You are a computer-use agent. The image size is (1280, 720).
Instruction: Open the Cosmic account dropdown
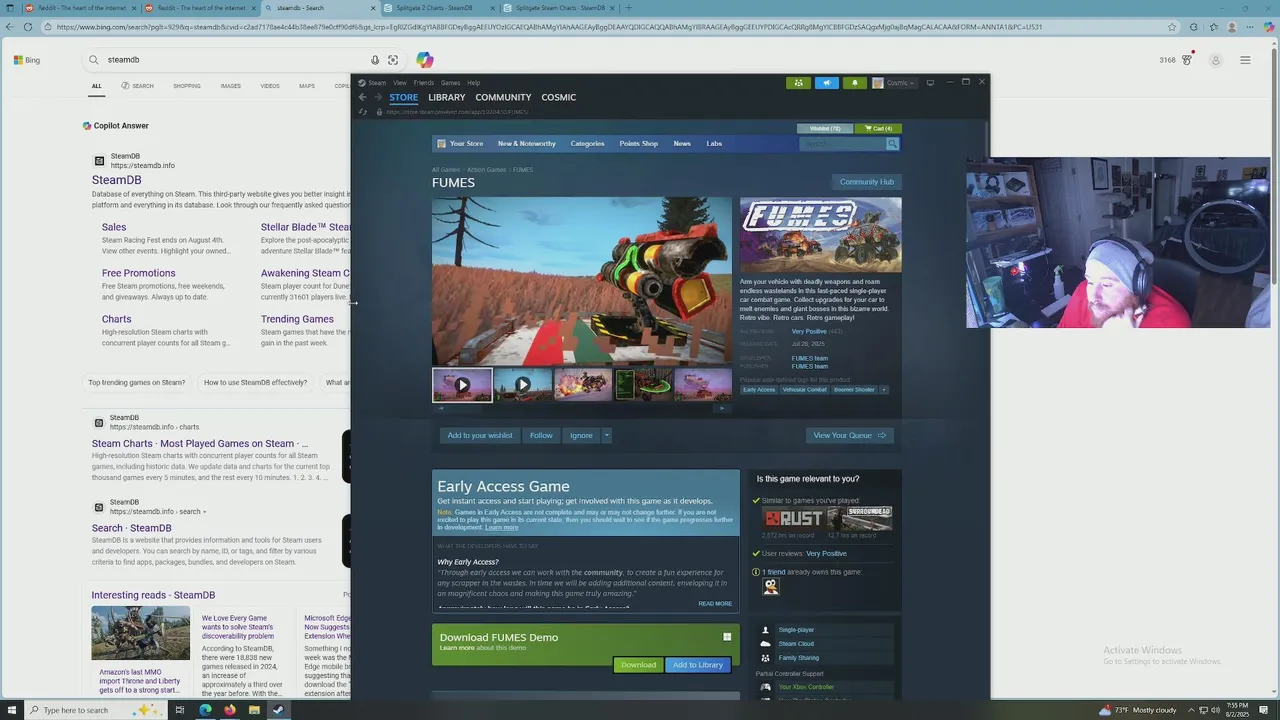point(893,83)
